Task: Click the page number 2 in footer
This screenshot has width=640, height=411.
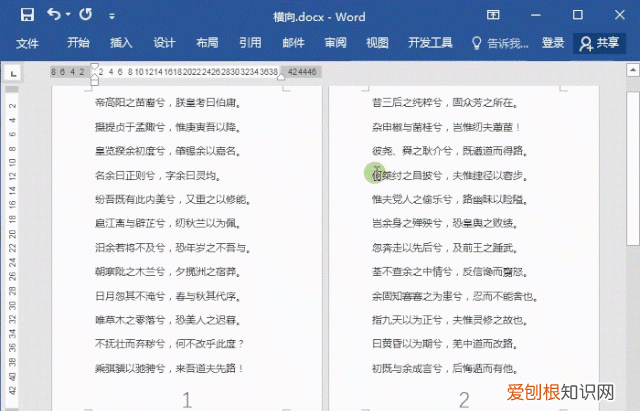Action: click(464, 400)
